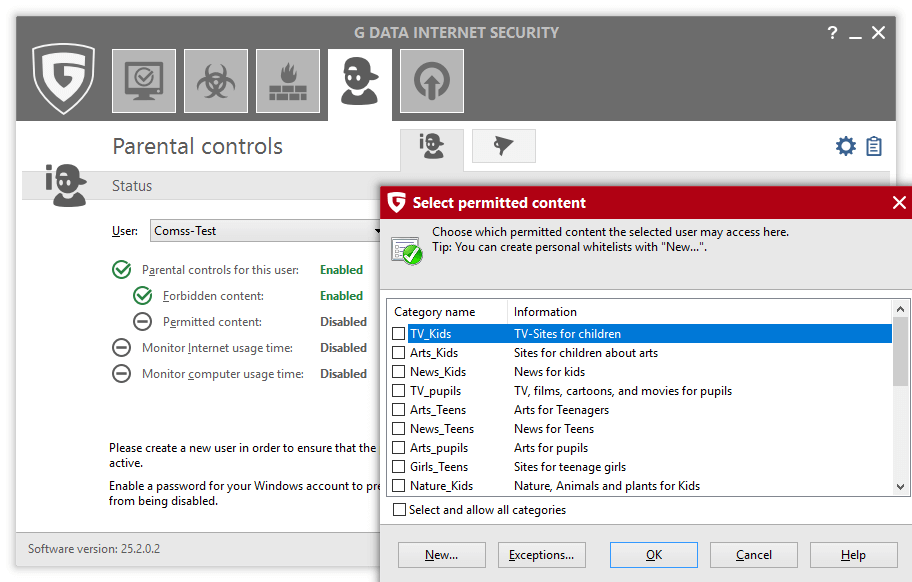Screen dimensions: 912x582
Task: Switch to the filter funnel tab
Action: [x=504, y=146]
